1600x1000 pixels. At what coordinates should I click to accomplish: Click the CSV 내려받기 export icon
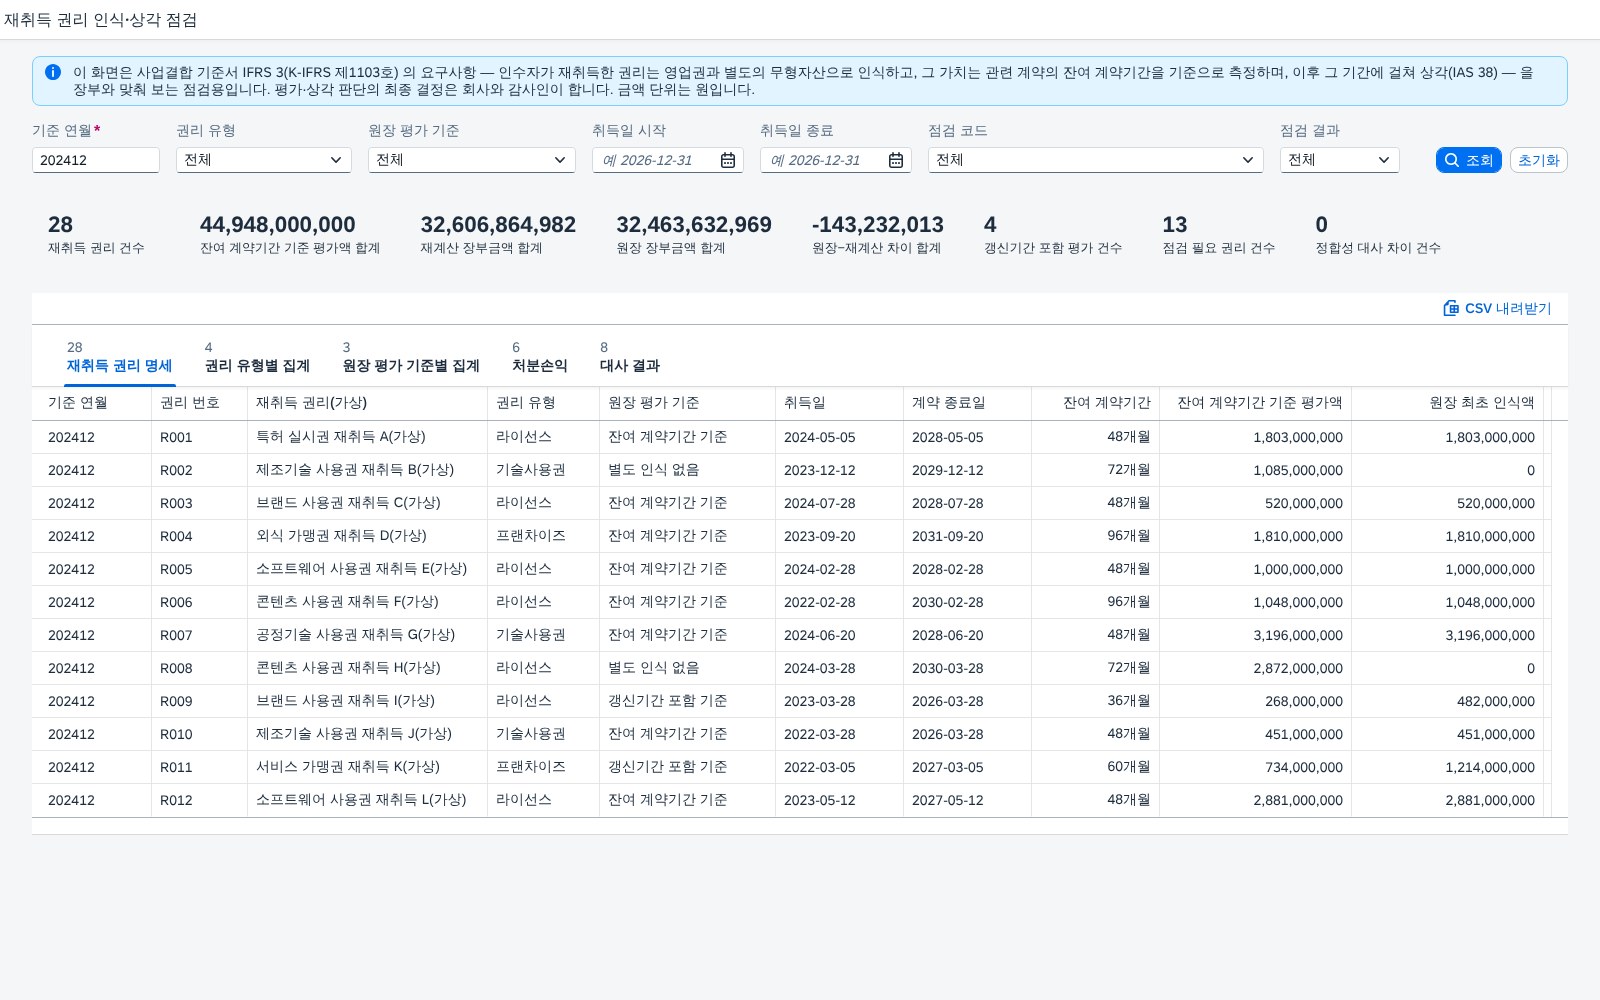pyautogui.click(x=1451, y=308)
